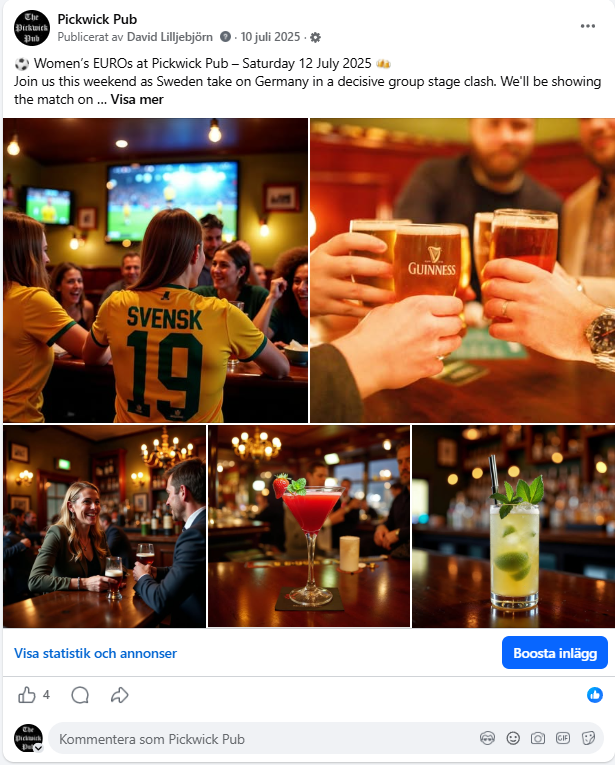Insert a GIF in the comment

tap(563, 738)
